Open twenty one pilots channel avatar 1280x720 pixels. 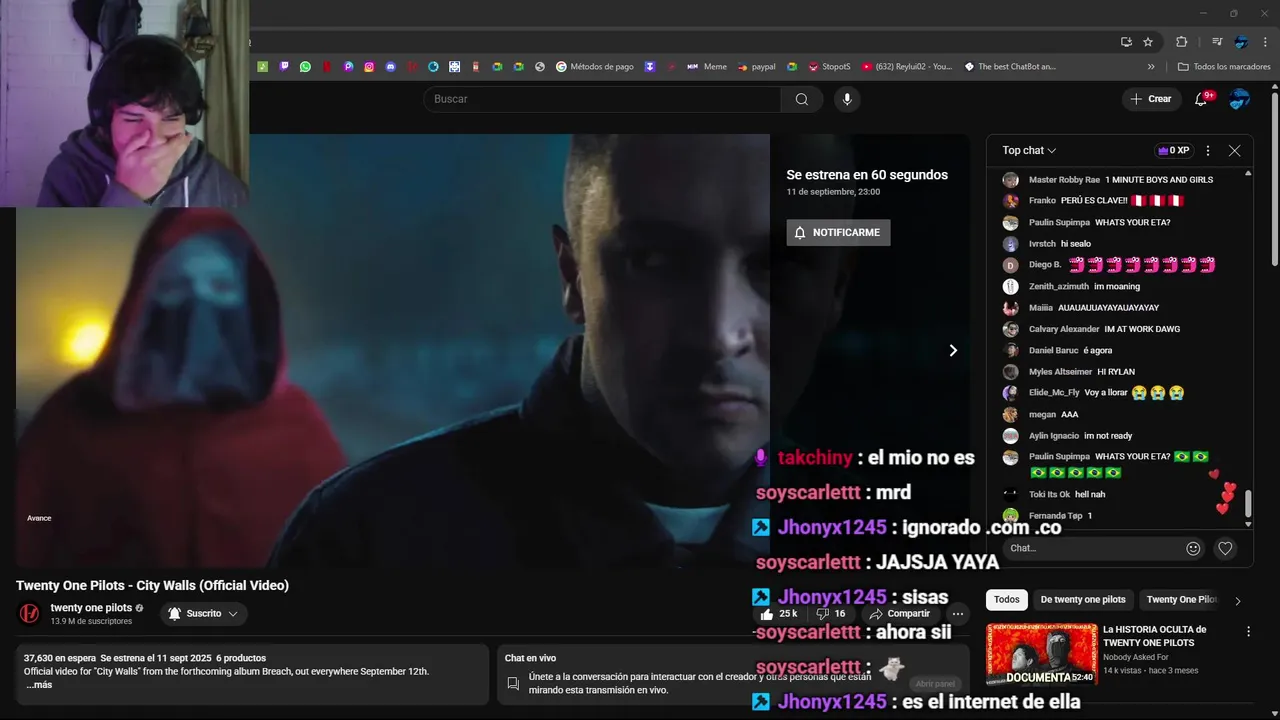pos(30,613)
